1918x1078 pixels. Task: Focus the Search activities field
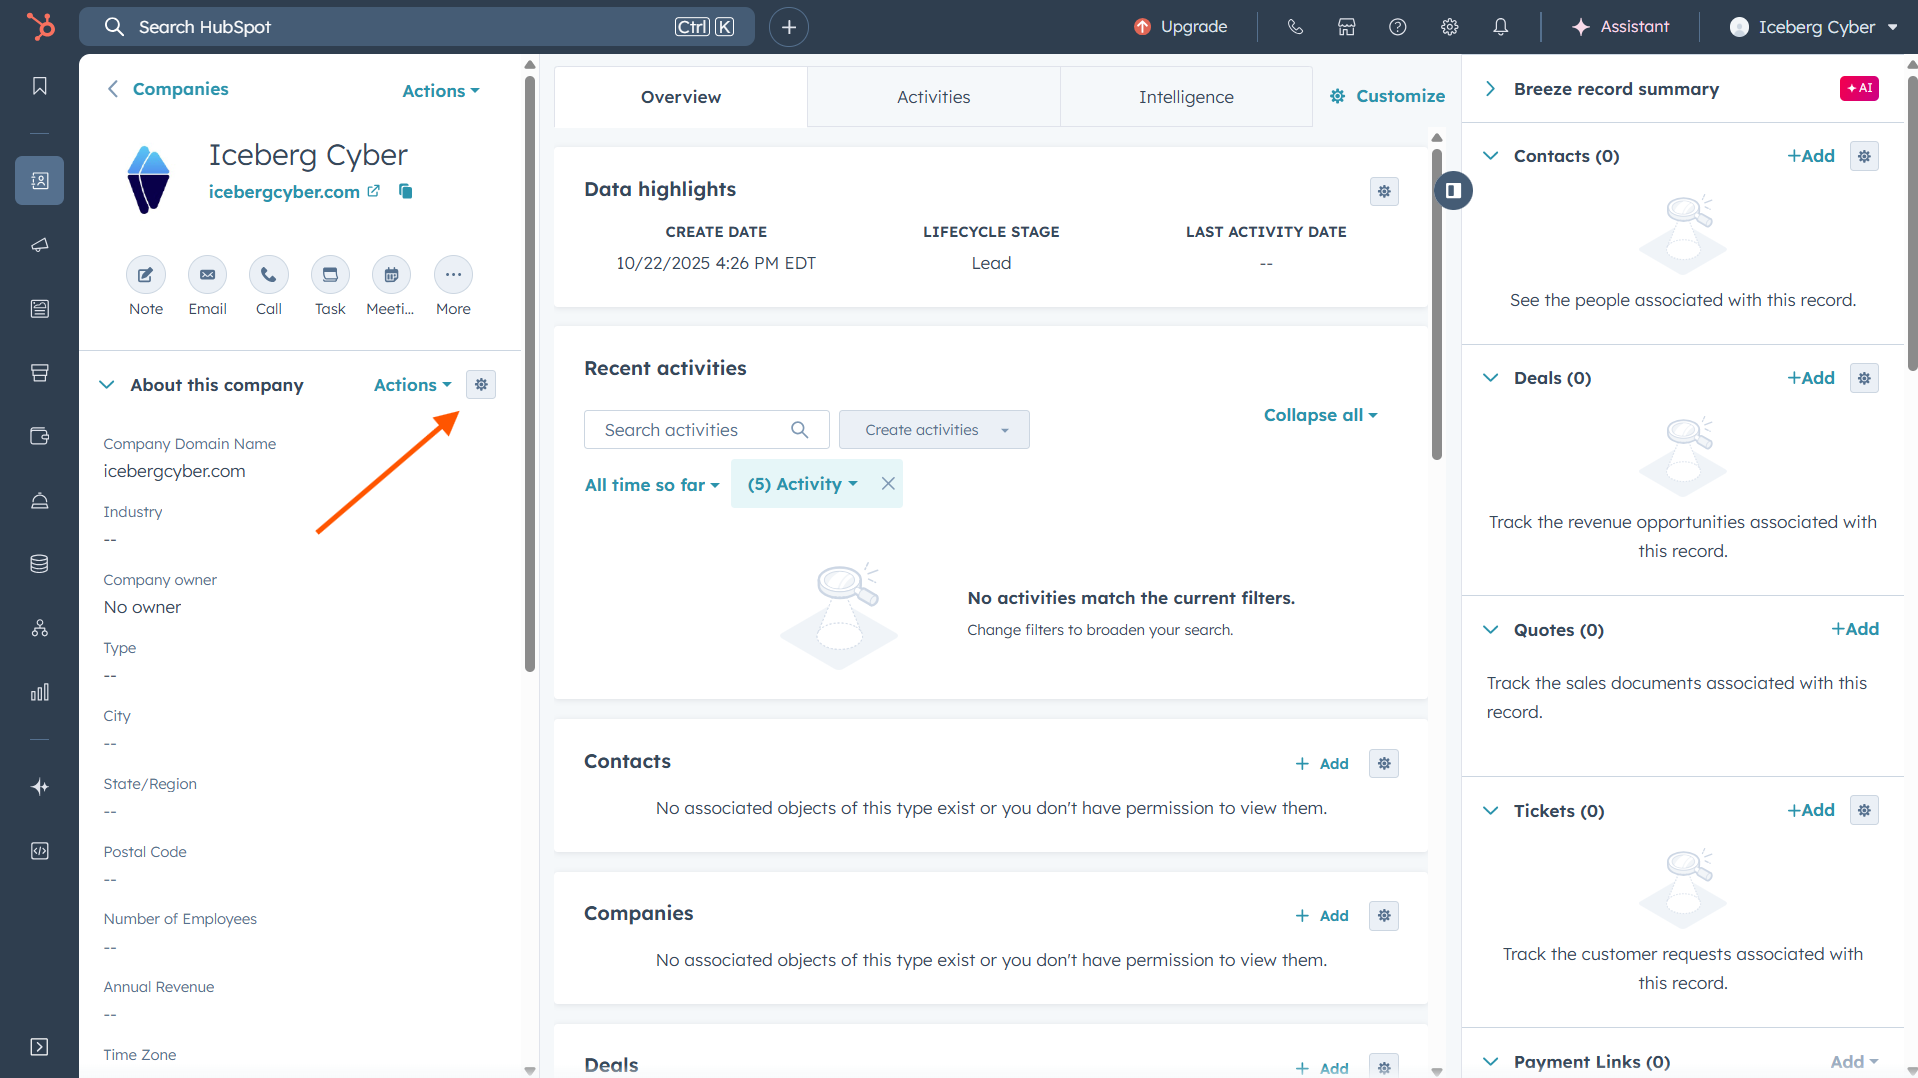pos(706,430)
